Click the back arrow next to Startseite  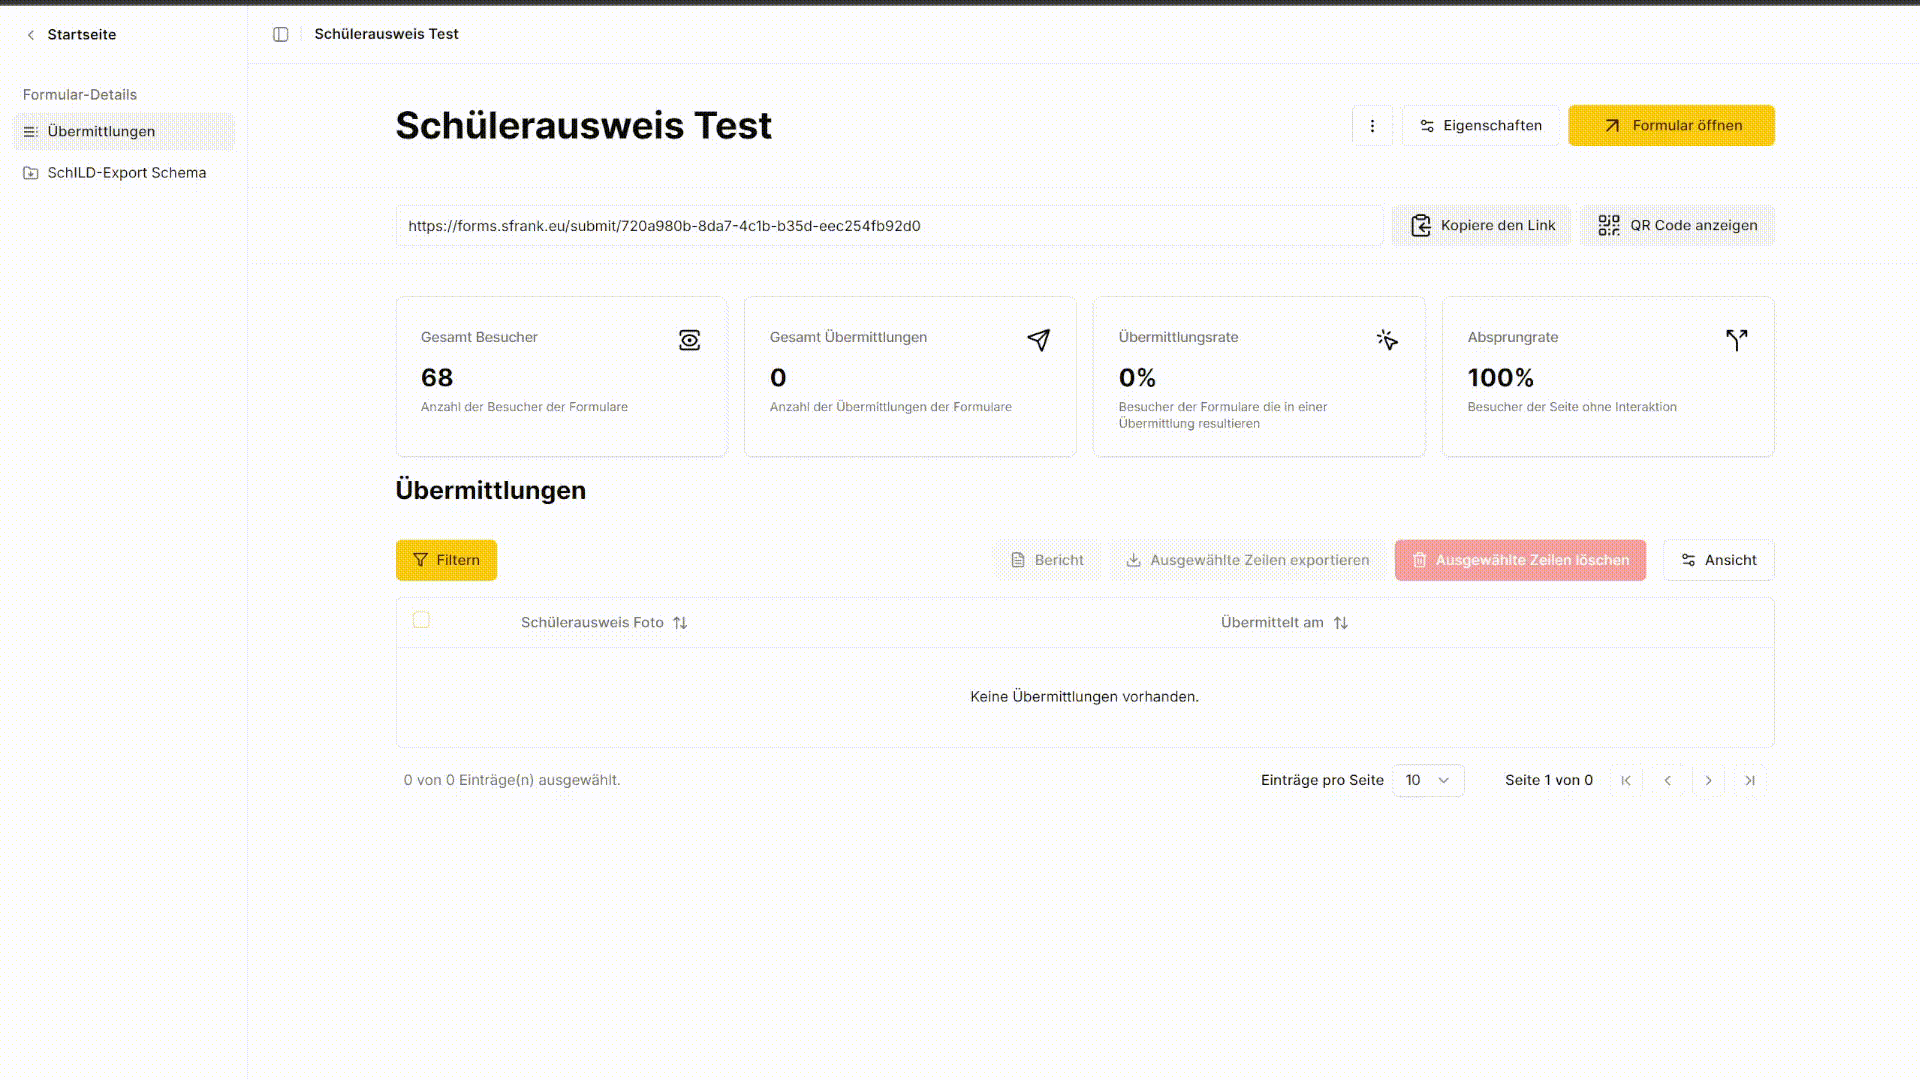point(29,34)
